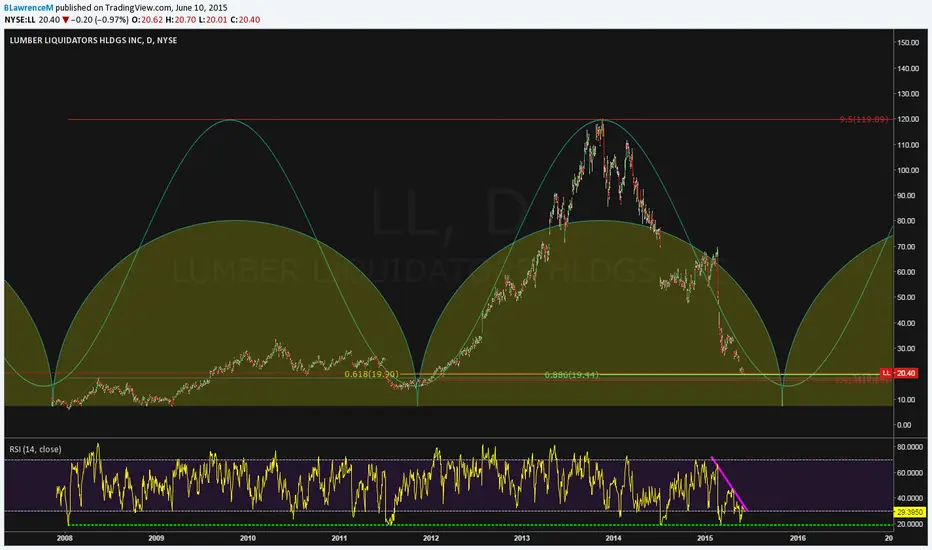Click the 70.00 price axis label
Screen dimensions: 932x550
coord(907,247)
